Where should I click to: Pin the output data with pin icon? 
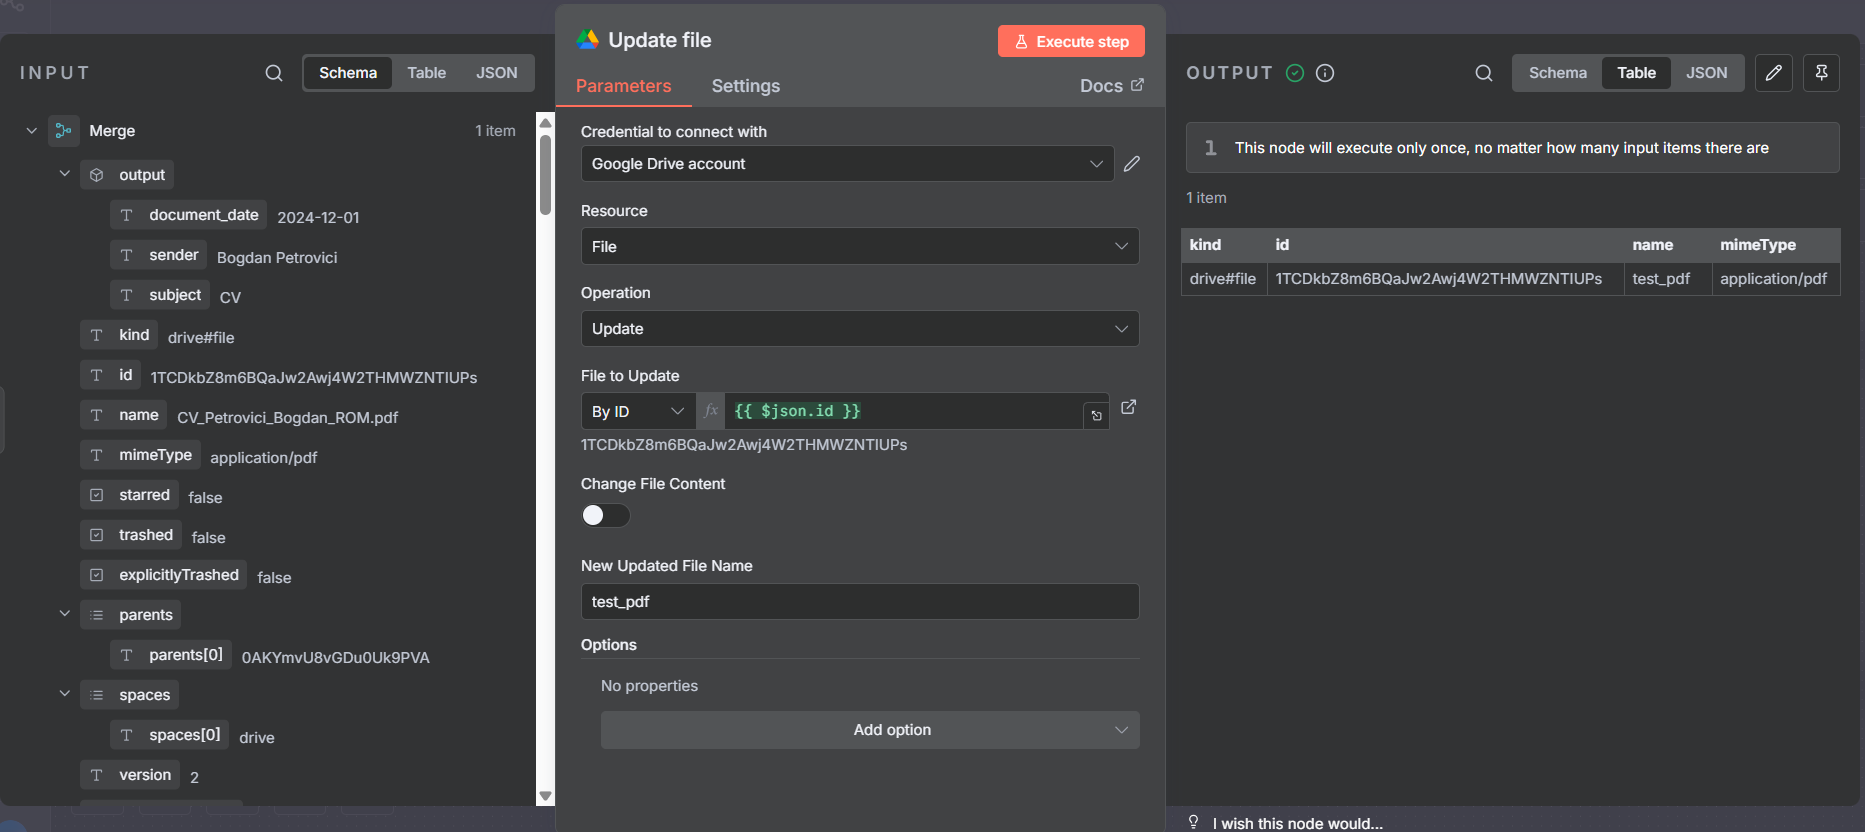[1821, 73]
